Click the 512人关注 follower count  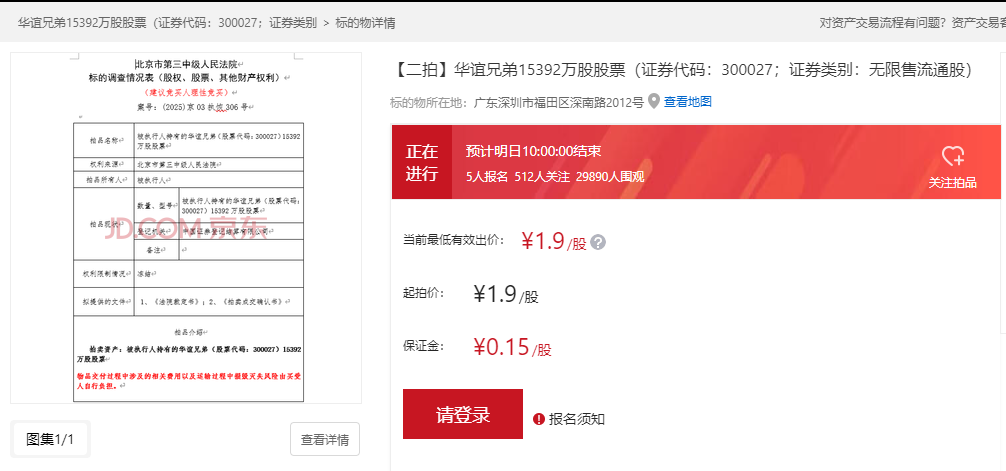click(541, 176)
